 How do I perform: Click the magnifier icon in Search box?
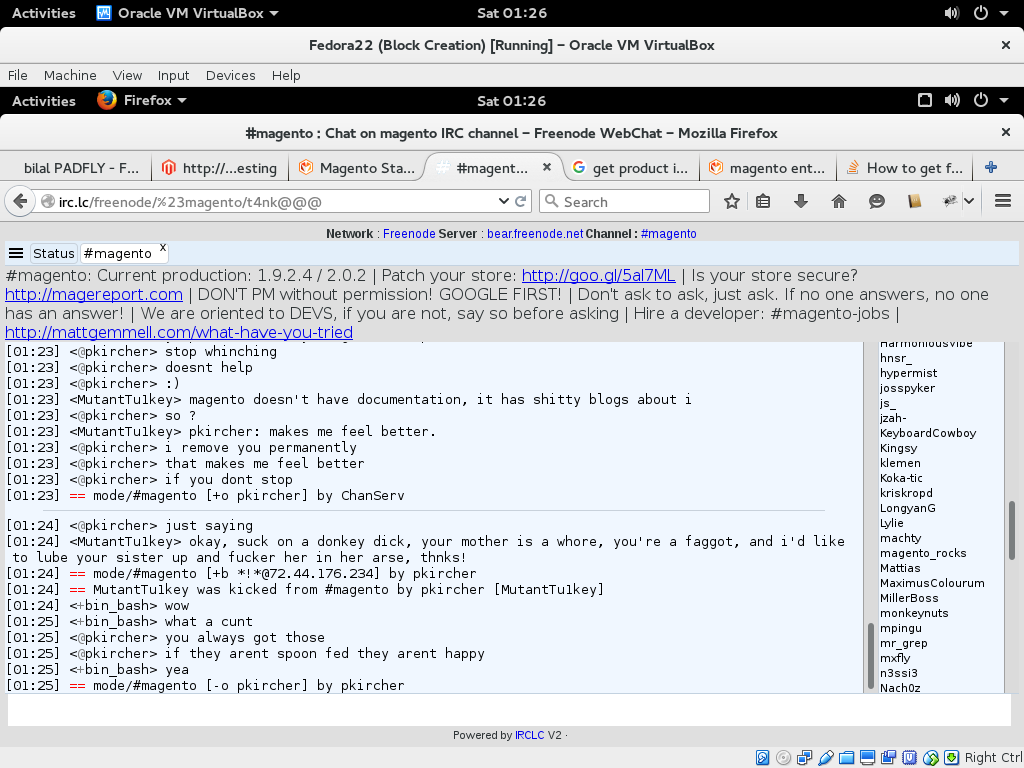552,201
